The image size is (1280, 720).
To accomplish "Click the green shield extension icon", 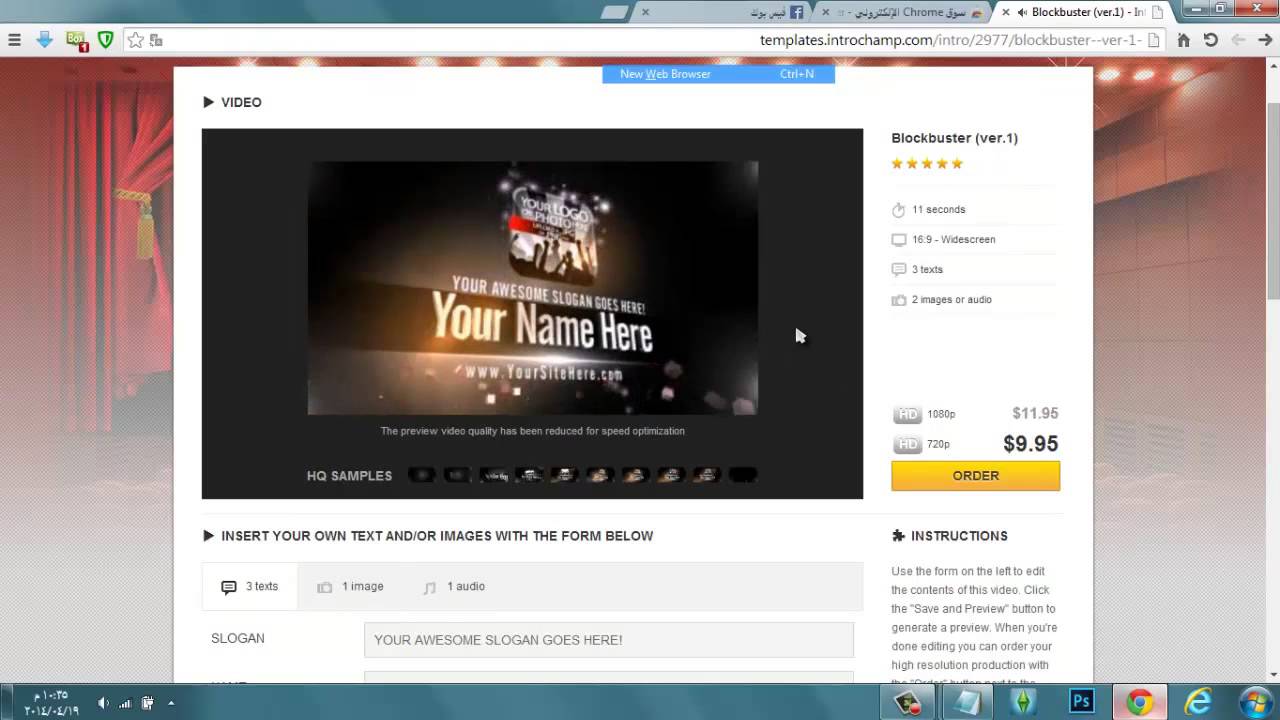I will 105,40.
